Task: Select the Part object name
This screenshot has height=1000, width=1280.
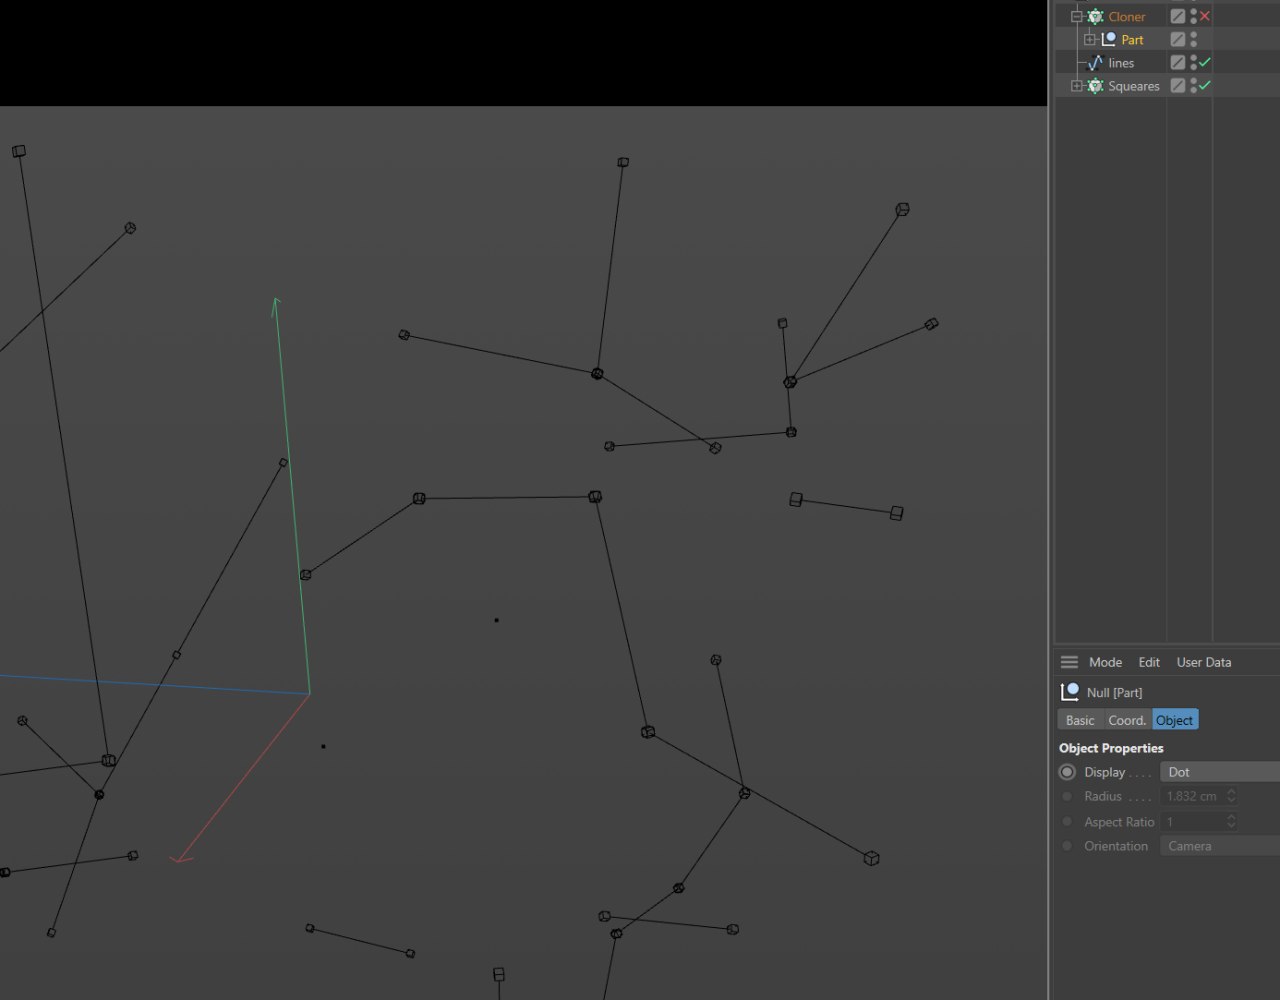Action: point(1132,39)
